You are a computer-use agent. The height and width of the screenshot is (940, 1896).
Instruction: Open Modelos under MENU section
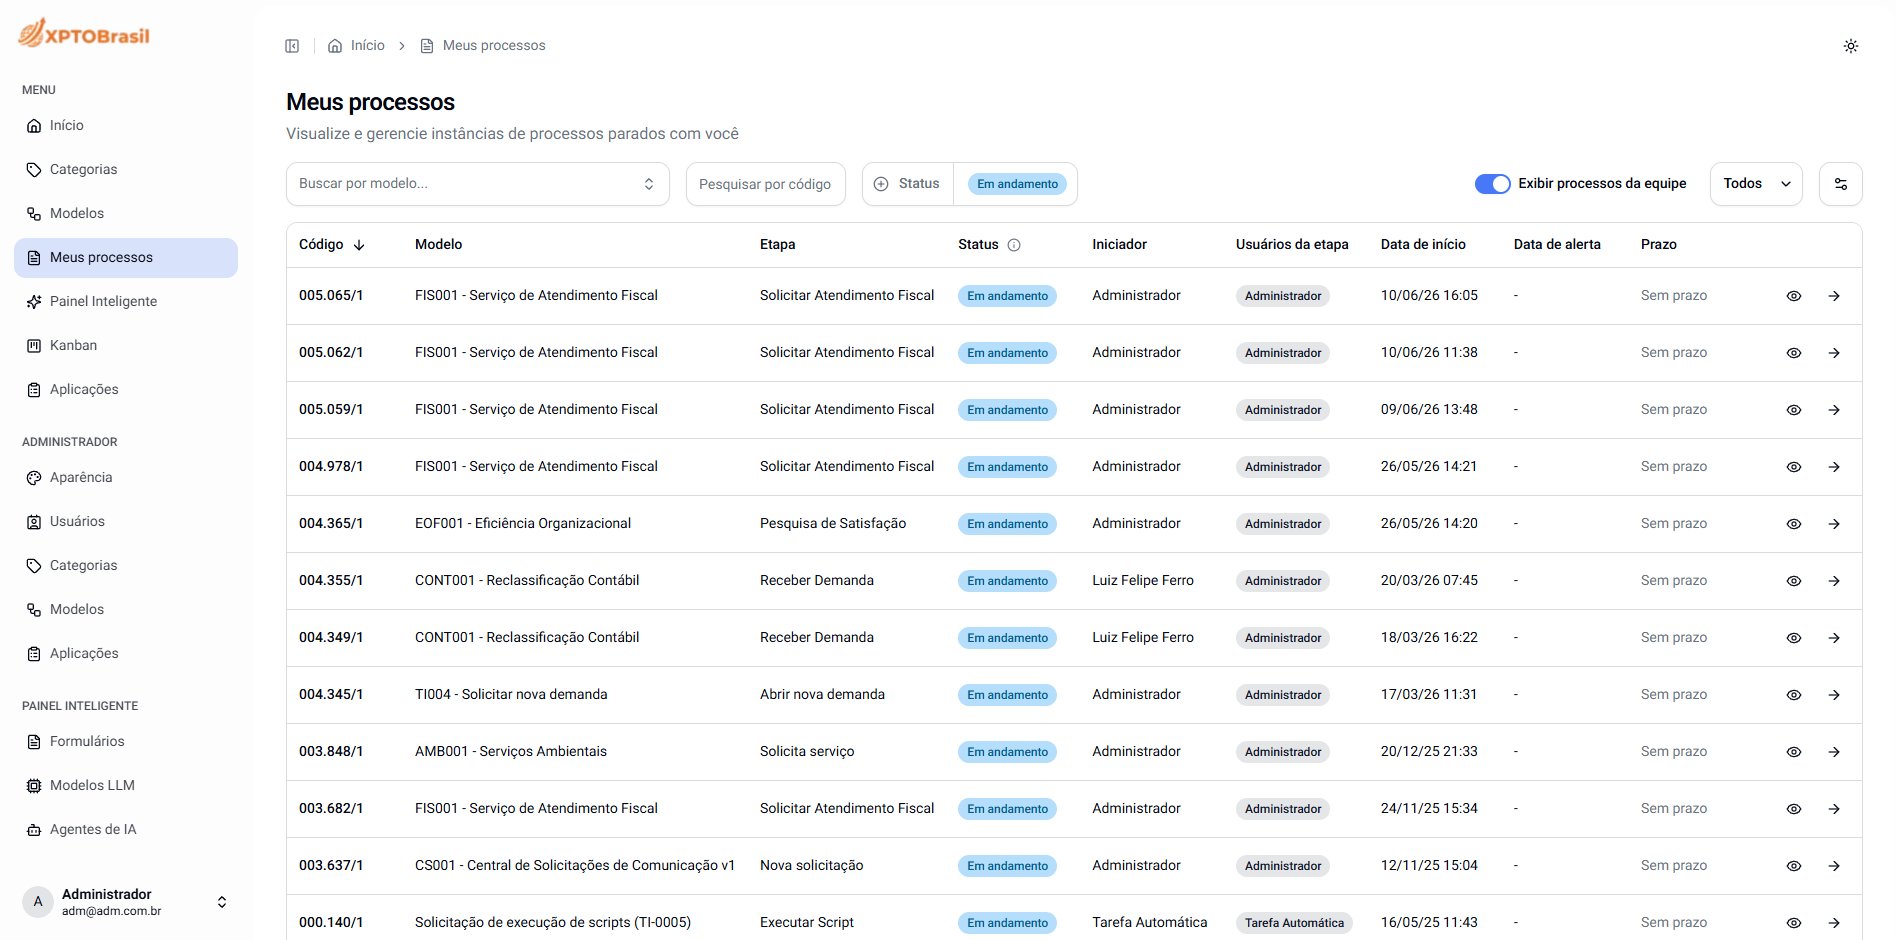tap(126, 214)
